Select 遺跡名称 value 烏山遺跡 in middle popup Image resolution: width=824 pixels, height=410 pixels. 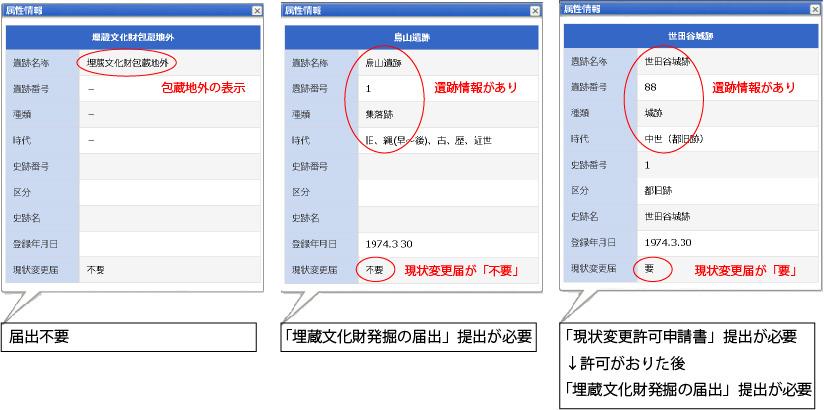pyautogui.click(x=383, y=63)
